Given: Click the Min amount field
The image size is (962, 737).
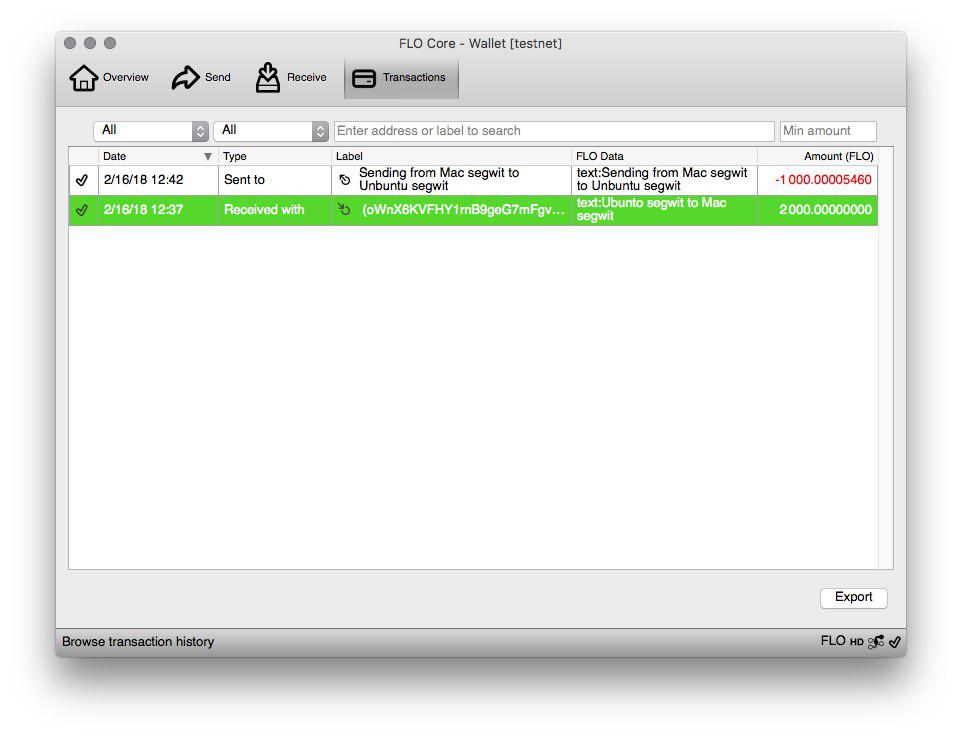Looking at the screenshot, I should point(828,131).
